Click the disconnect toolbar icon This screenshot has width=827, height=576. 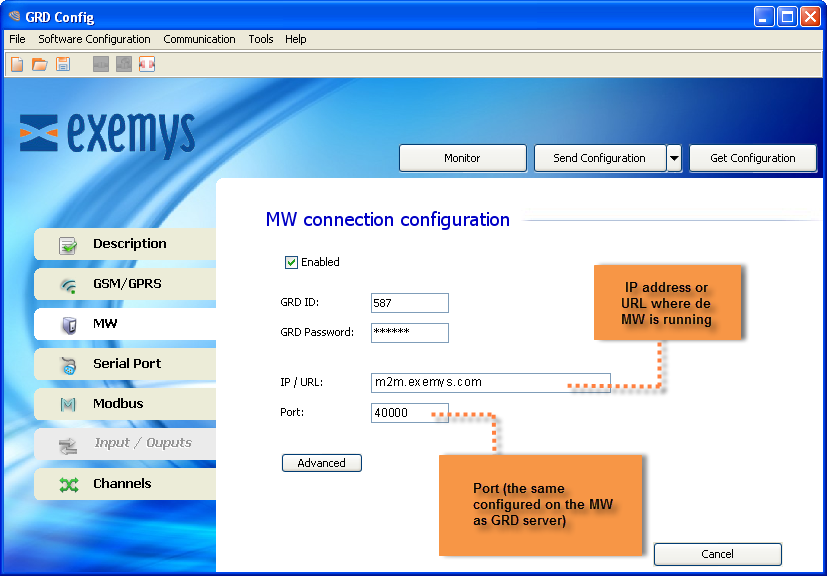[x=147, y=64]
